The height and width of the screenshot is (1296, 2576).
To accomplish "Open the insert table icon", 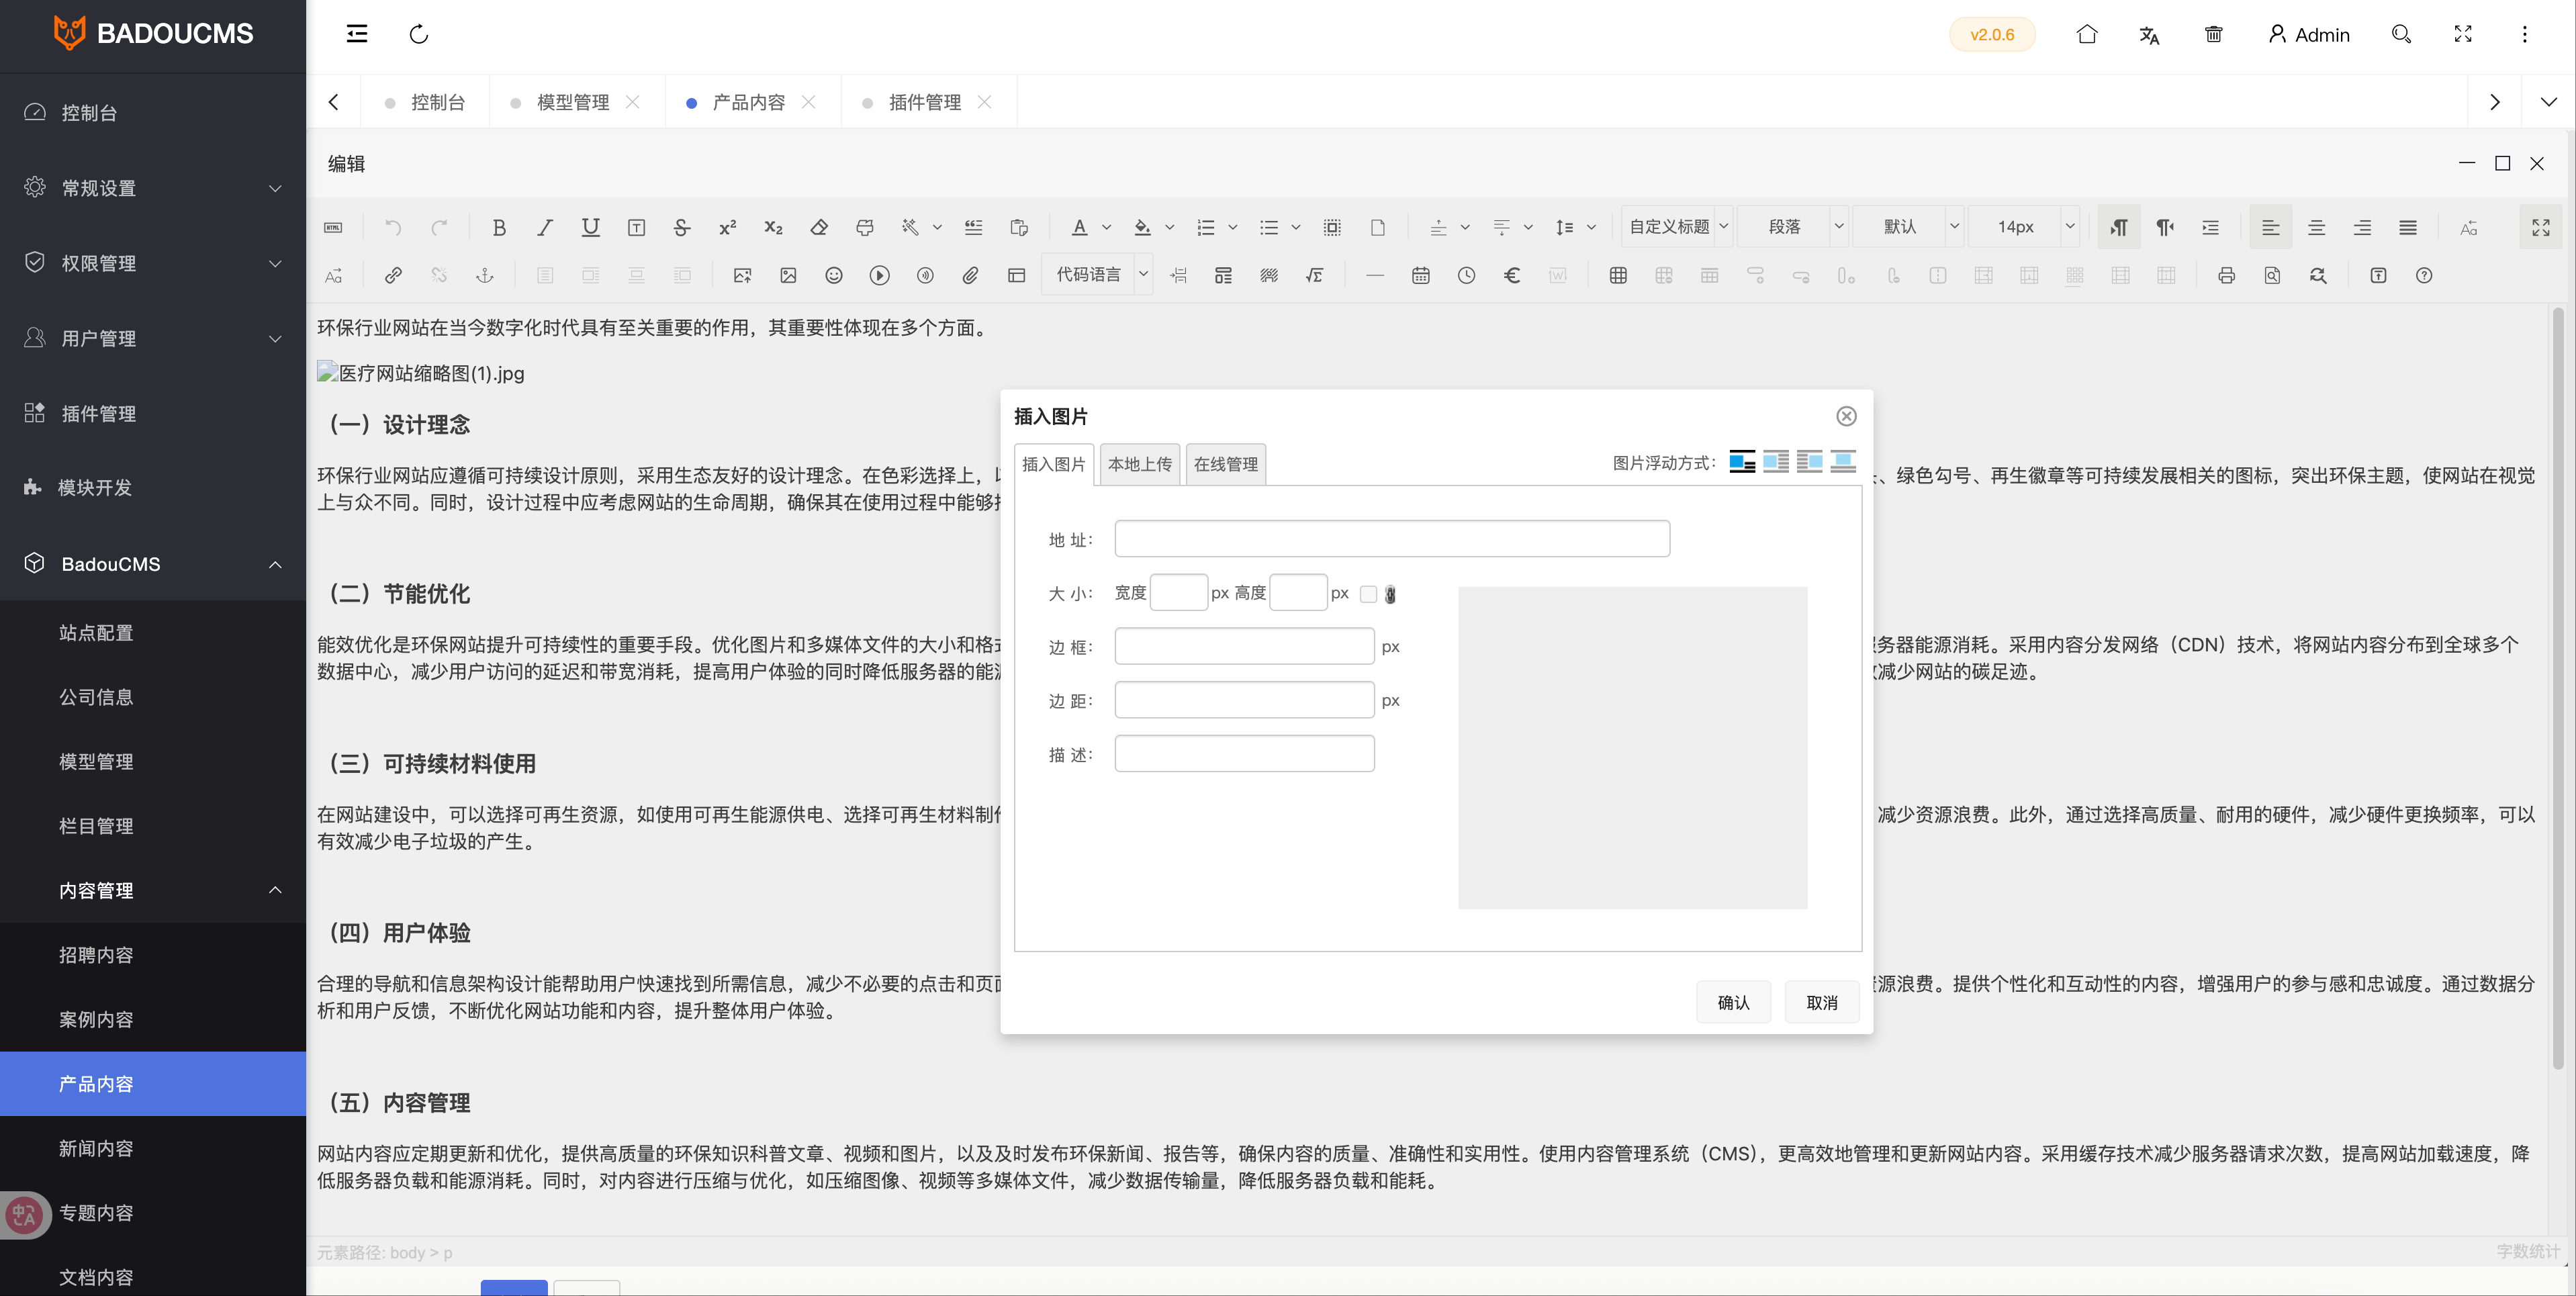I will [1619, 275].
